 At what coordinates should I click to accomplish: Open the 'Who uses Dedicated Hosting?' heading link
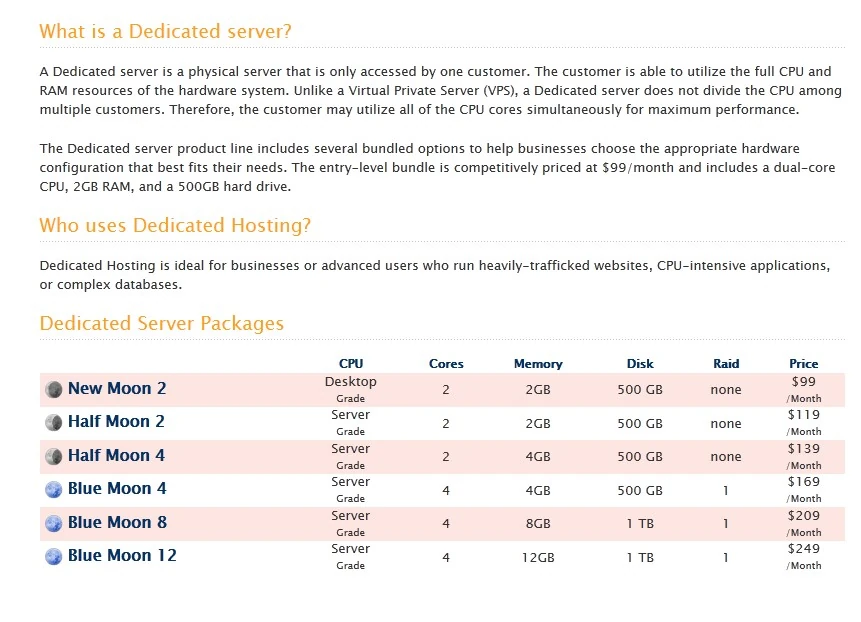coord(175,225)
